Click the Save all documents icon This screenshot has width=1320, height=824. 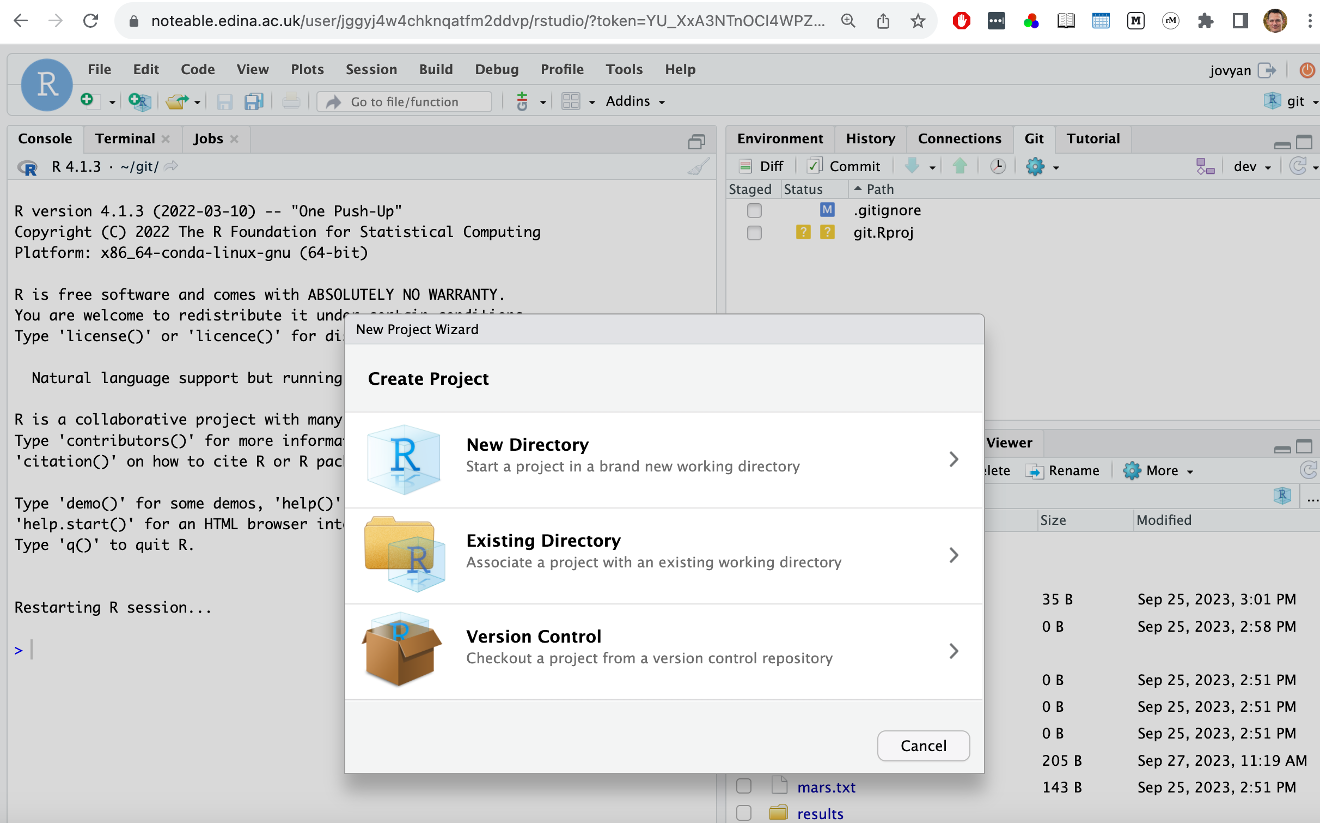(254, 101)
